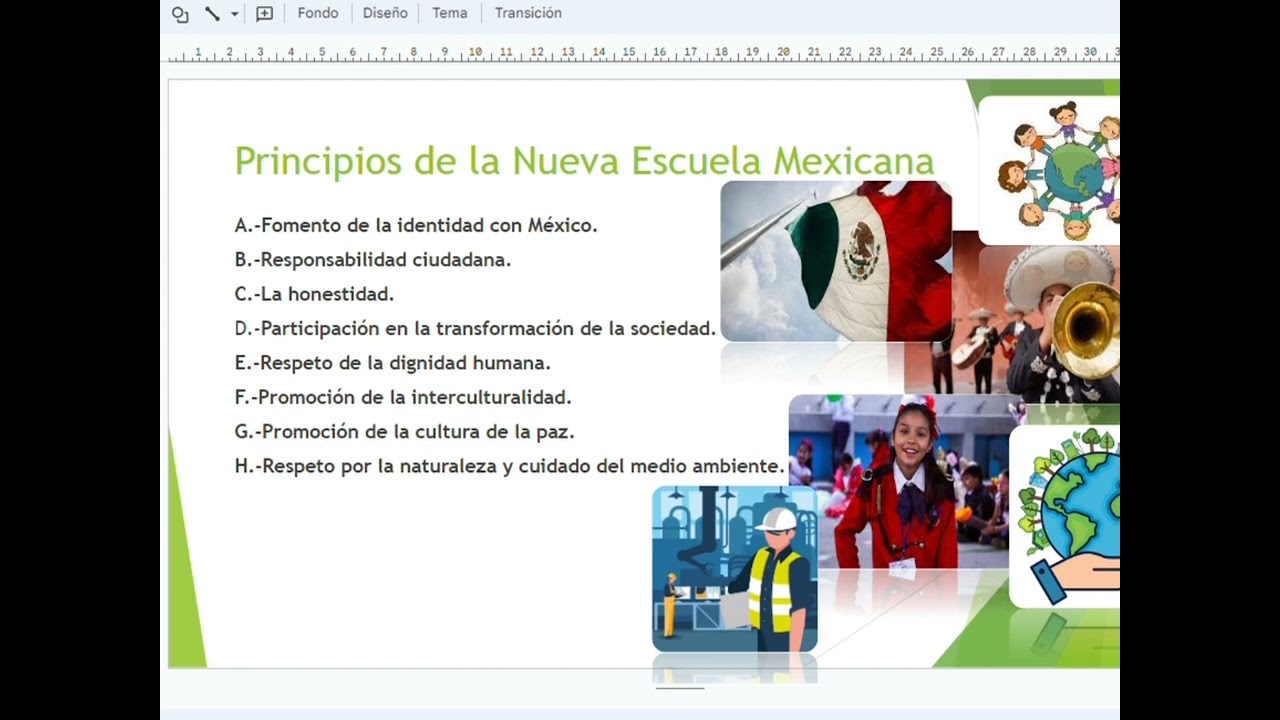The height and width of the screenshot is (720, 1280).
Task: Select the slide title Principios de la Nueva Escuela Mexicana
Action: pyautogui.click(x=584, y=160)
